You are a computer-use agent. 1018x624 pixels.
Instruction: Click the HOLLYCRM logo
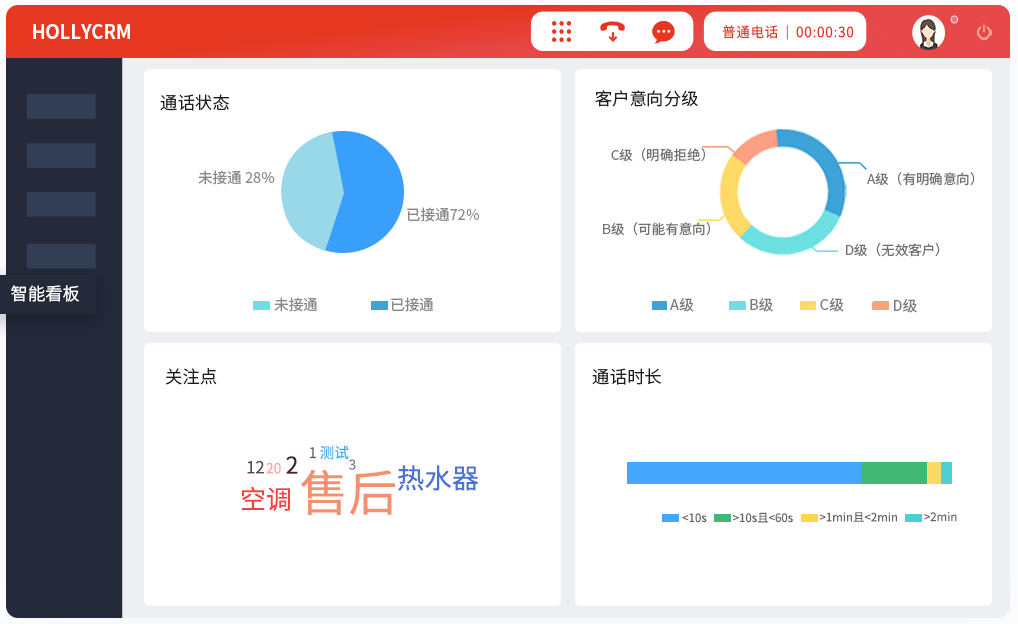(x=81, y=32)
